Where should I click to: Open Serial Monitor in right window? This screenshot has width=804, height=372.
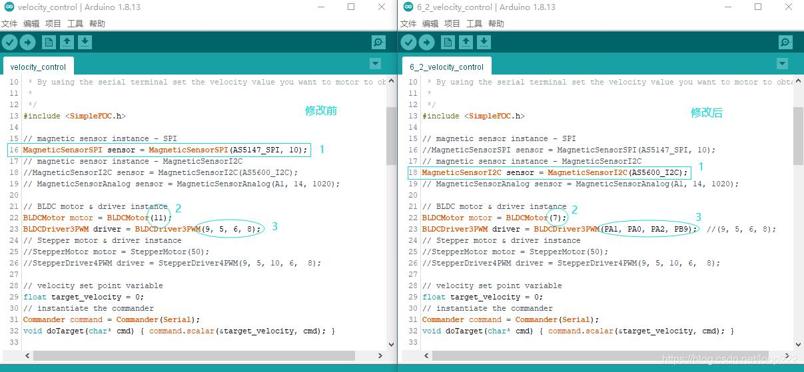785,42
